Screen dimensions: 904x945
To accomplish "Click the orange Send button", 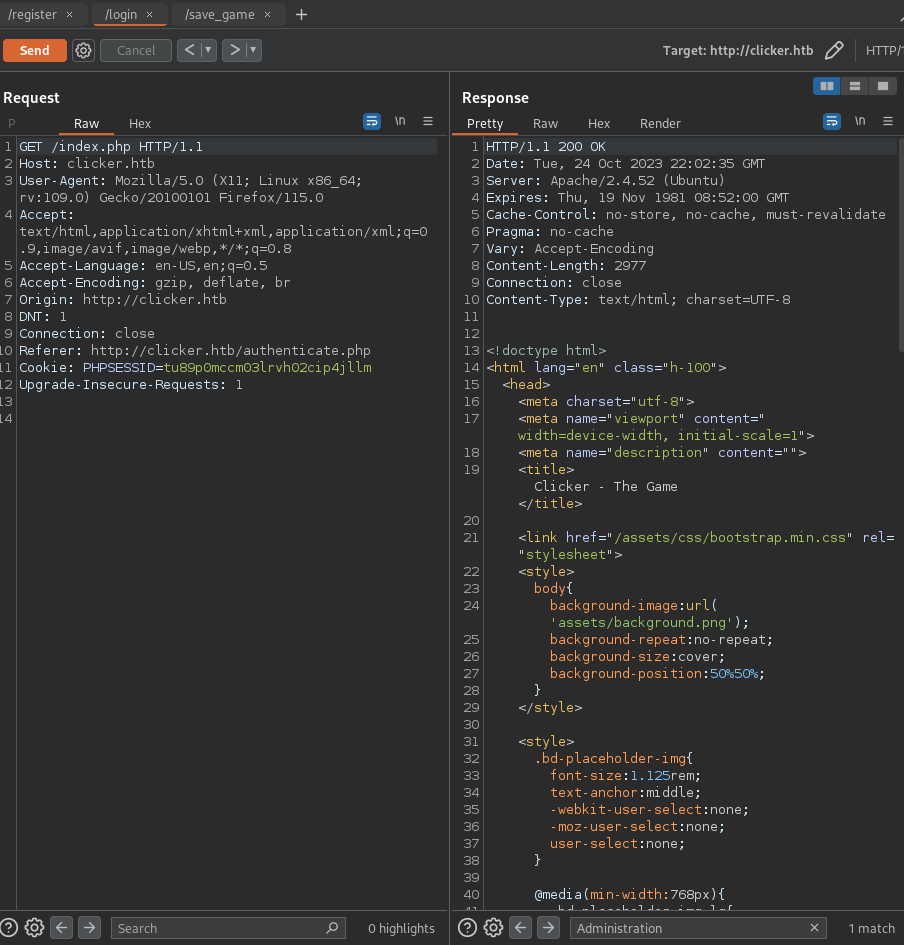I will [35, 50].
